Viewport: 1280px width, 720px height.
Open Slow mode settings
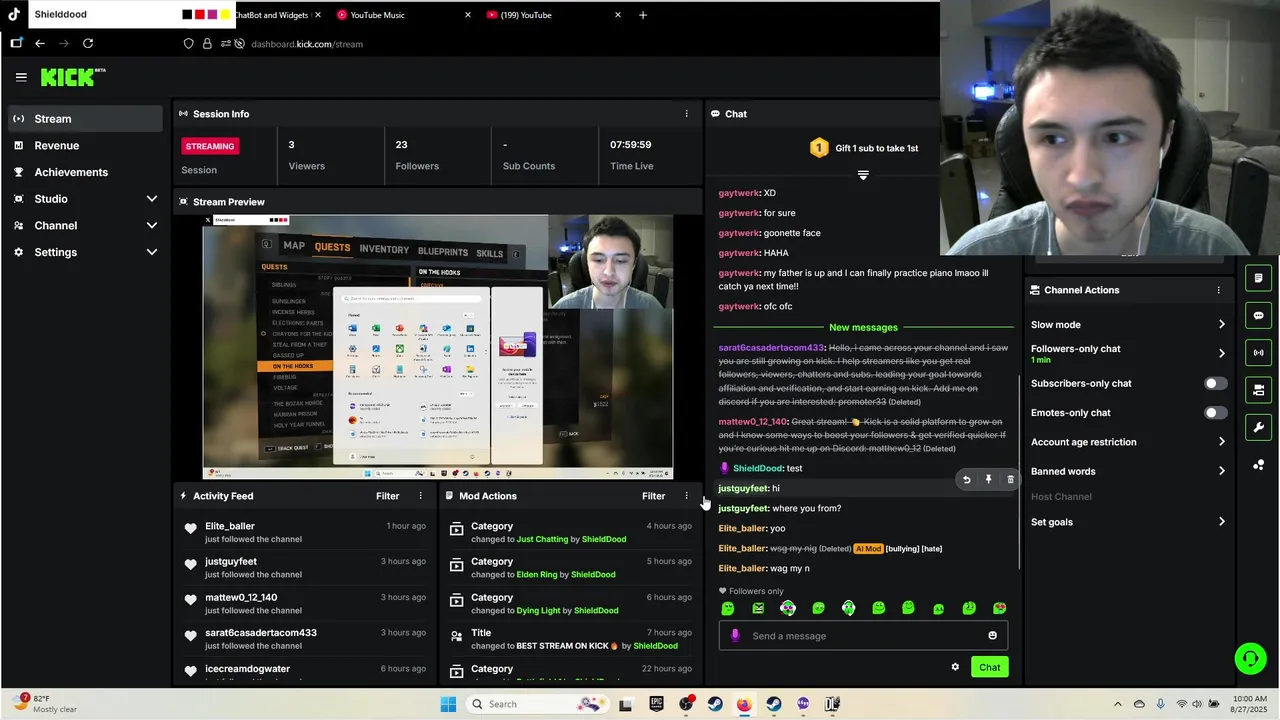pos(1128,325)
